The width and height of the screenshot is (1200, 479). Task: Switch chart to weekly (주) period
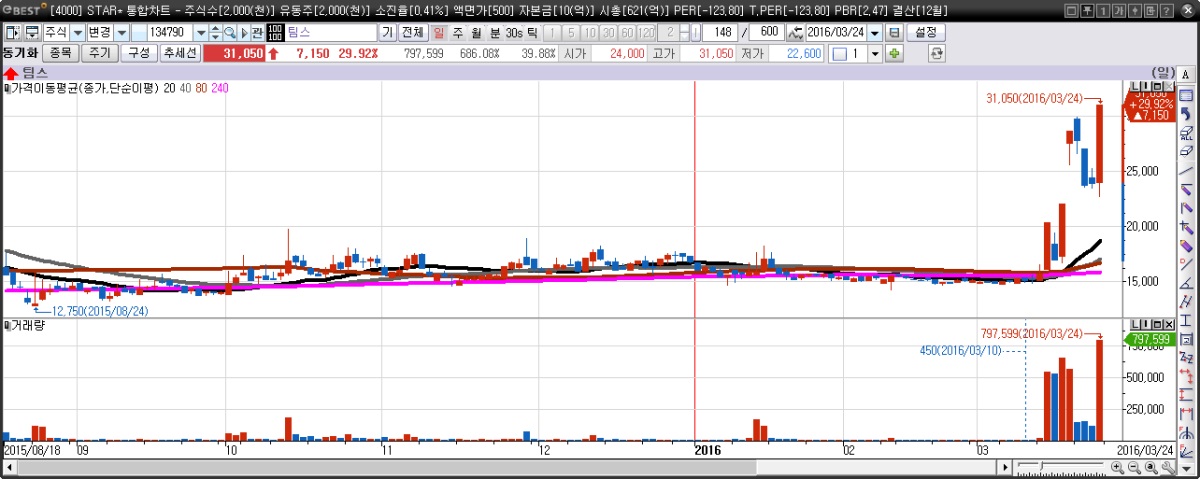pyautogui.click(x=458, y=32)
